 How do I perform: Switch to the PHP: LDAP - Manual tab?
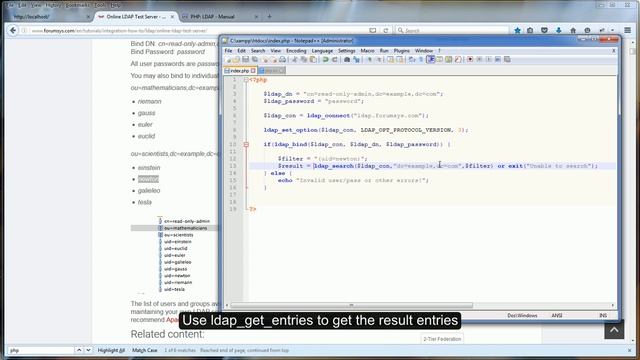[x=220, y=17]
